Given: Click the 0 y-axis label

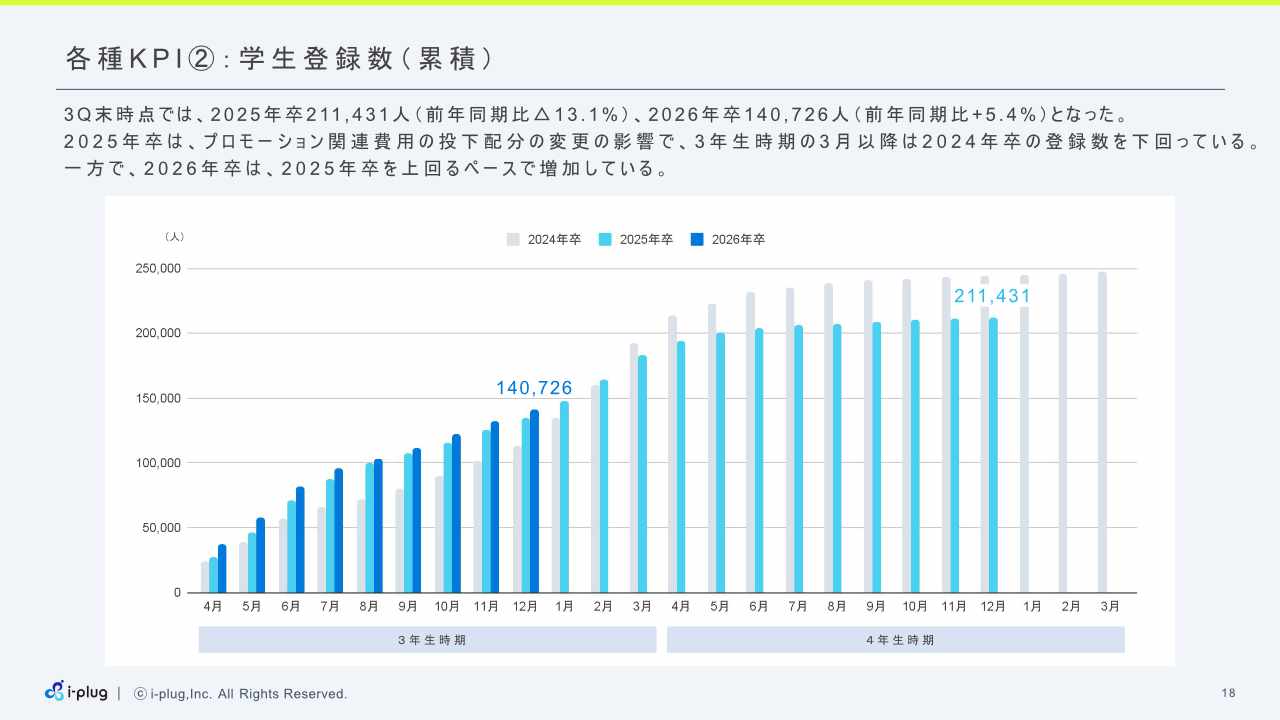Looking at the screenshot, I should [x=177, y=593].
